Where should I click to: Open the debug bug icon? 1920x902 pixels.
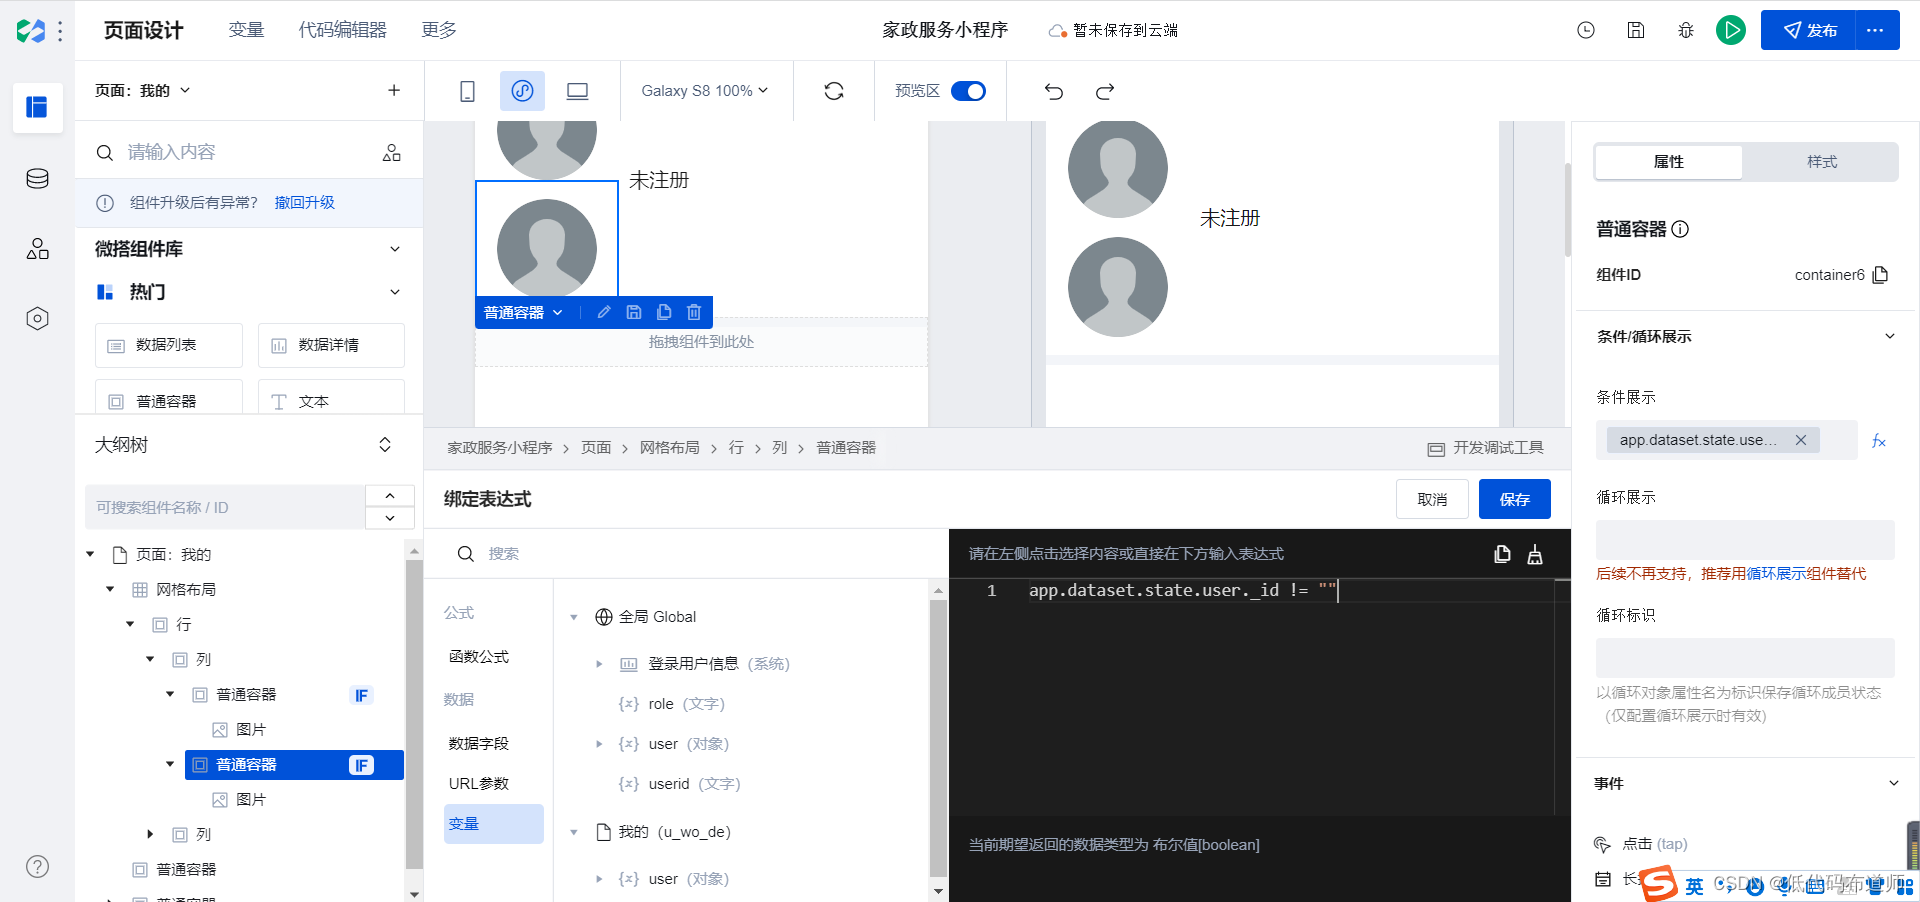click(1686, 30)
